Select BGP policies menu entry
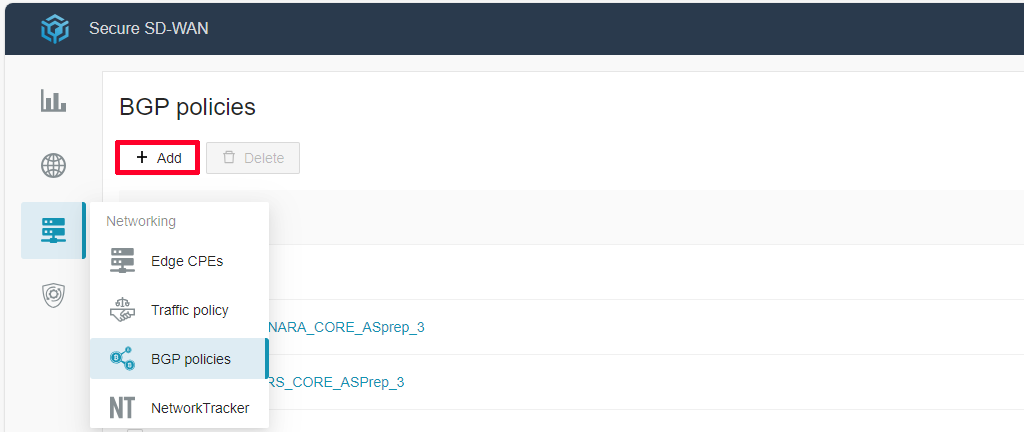1024x432 pixels. coord(190,359)
